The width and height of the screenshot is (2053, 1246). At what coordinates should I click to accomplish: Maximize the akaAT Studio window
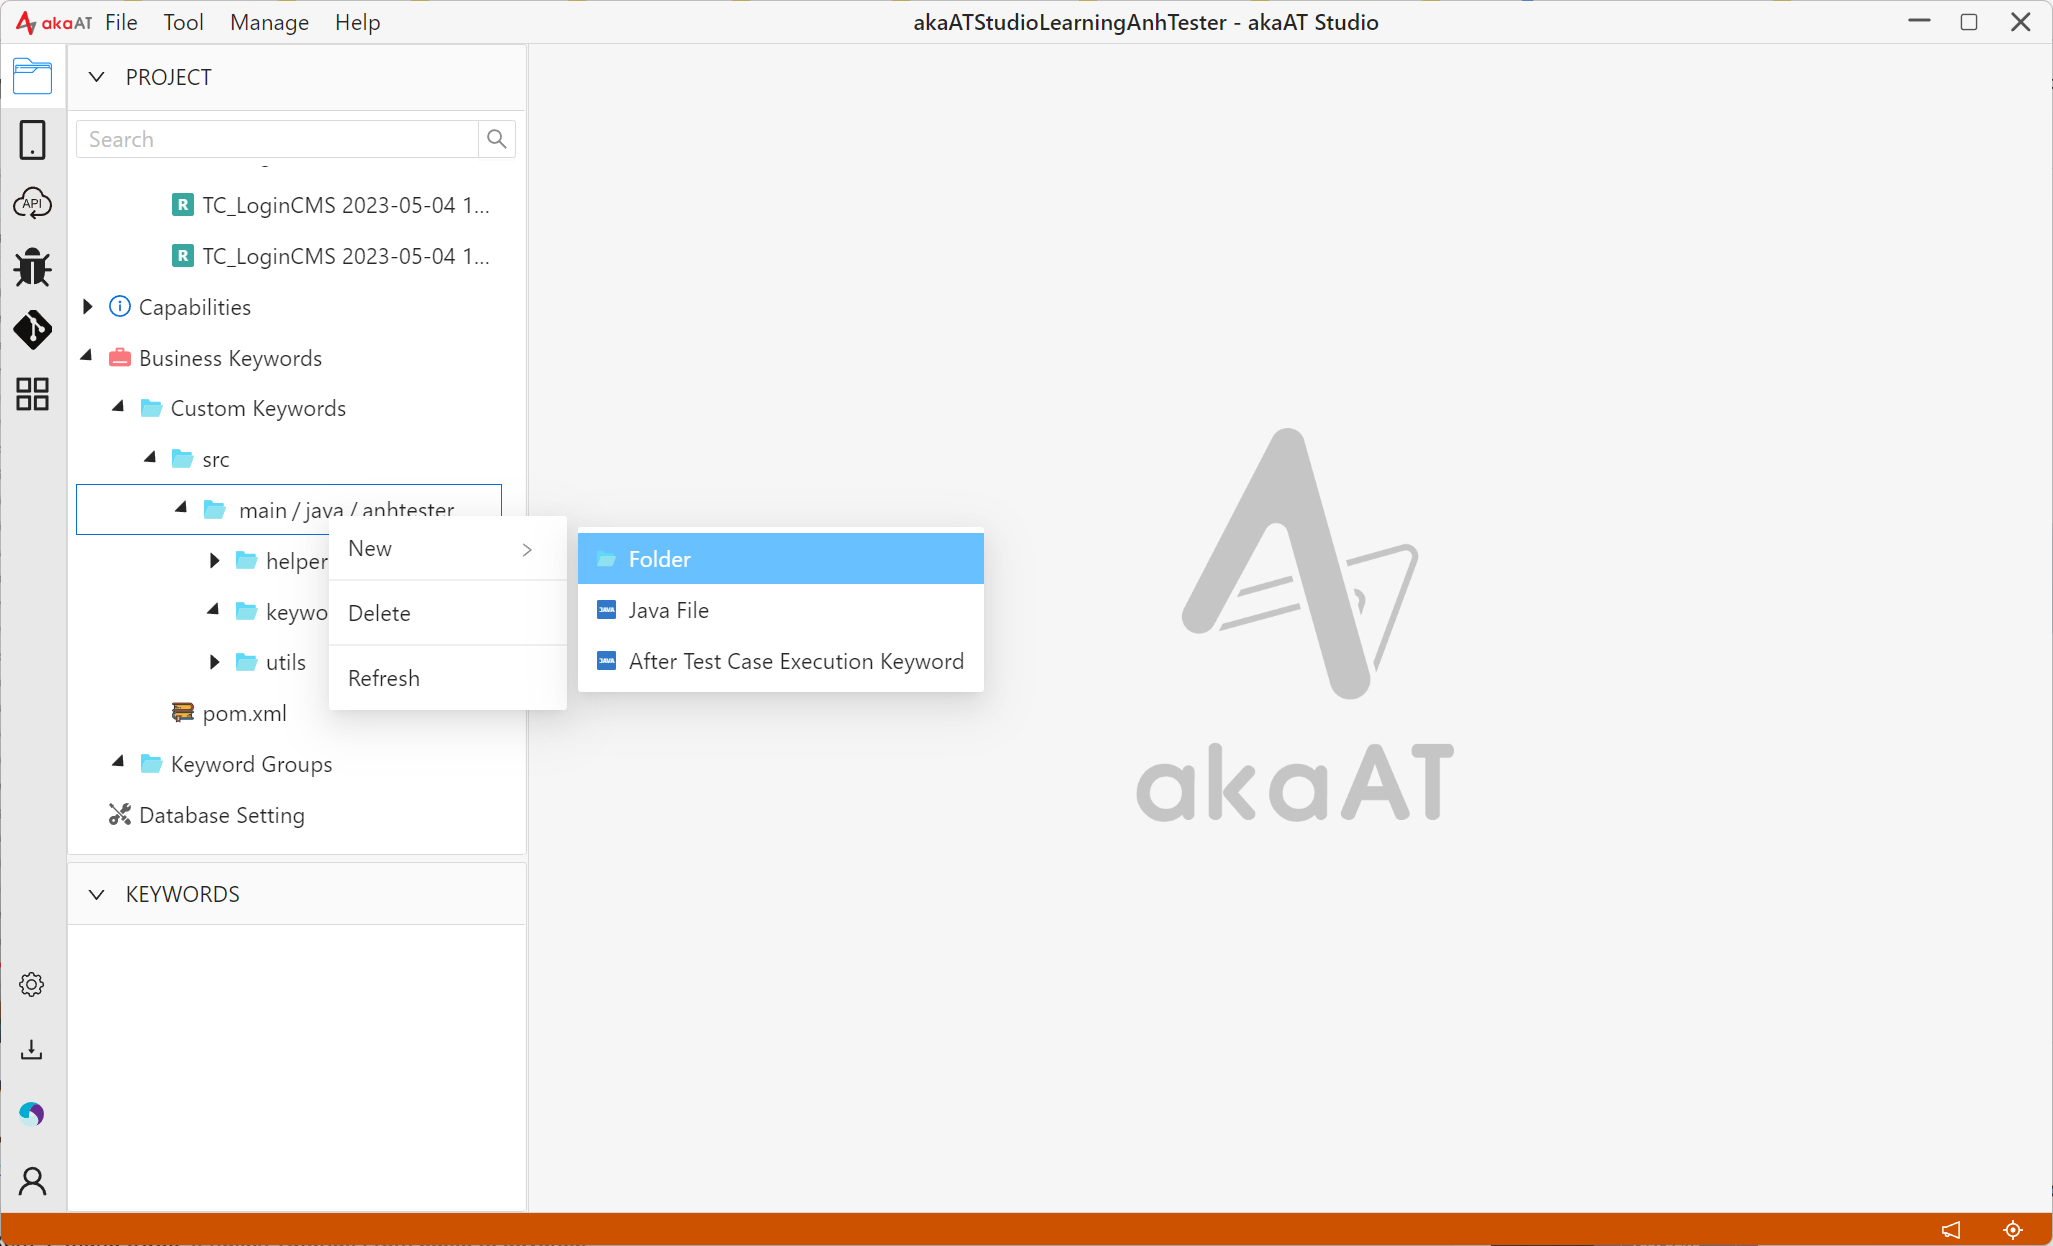1969,22
